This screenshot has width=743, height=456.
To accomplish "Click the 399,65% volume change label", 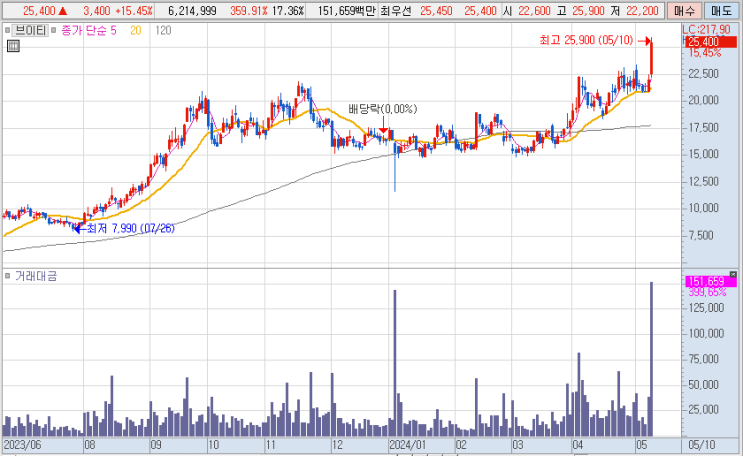I will click(707, 292).
